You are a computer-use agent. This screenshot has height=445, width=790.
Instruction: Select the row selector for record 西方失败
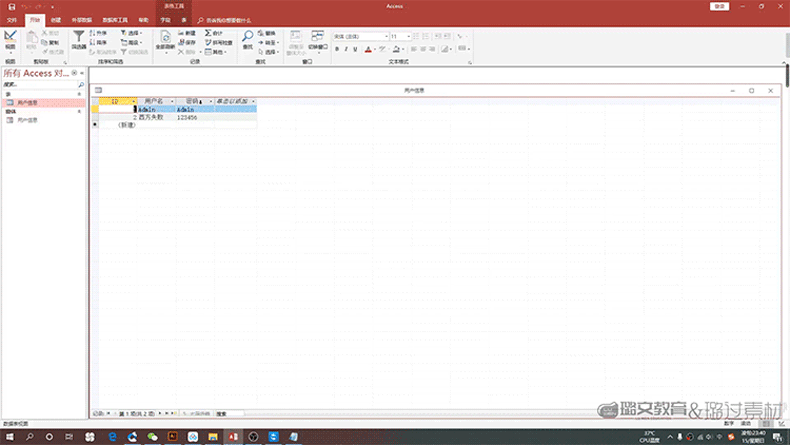click(x=95, y=117)
